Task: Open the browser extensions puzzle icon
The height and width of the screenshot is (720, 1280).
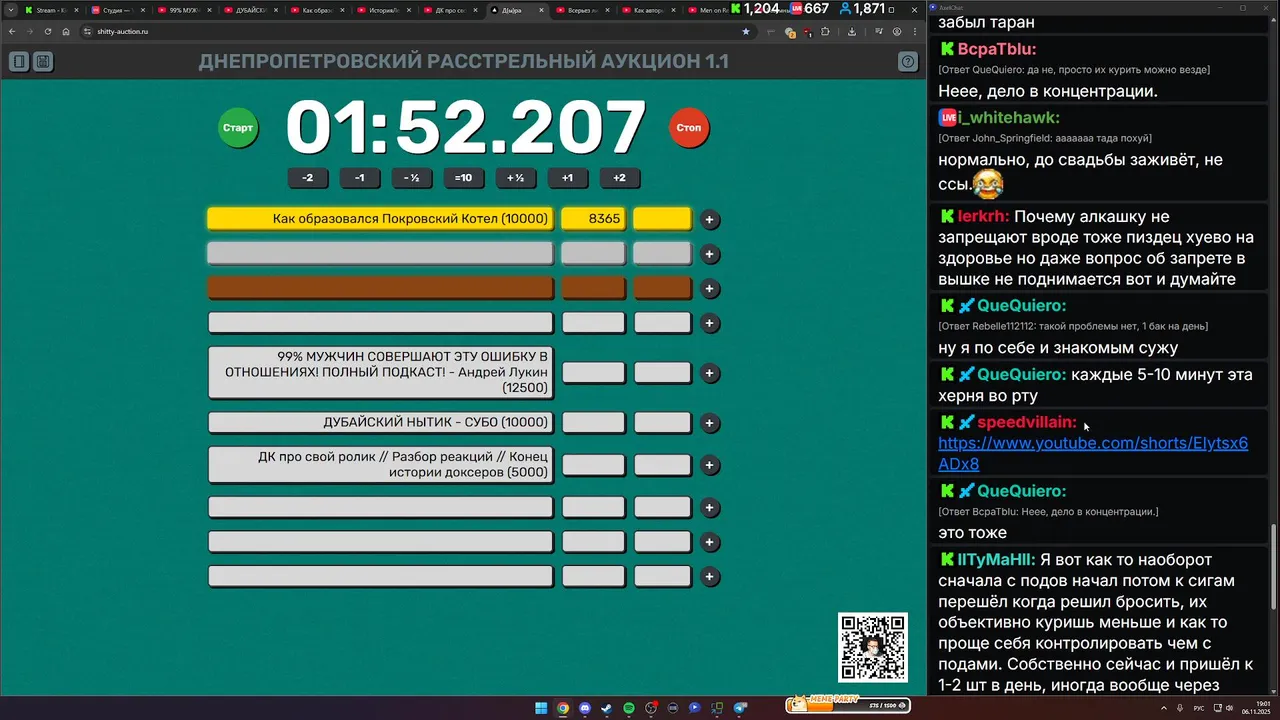Action: [825, 31]
